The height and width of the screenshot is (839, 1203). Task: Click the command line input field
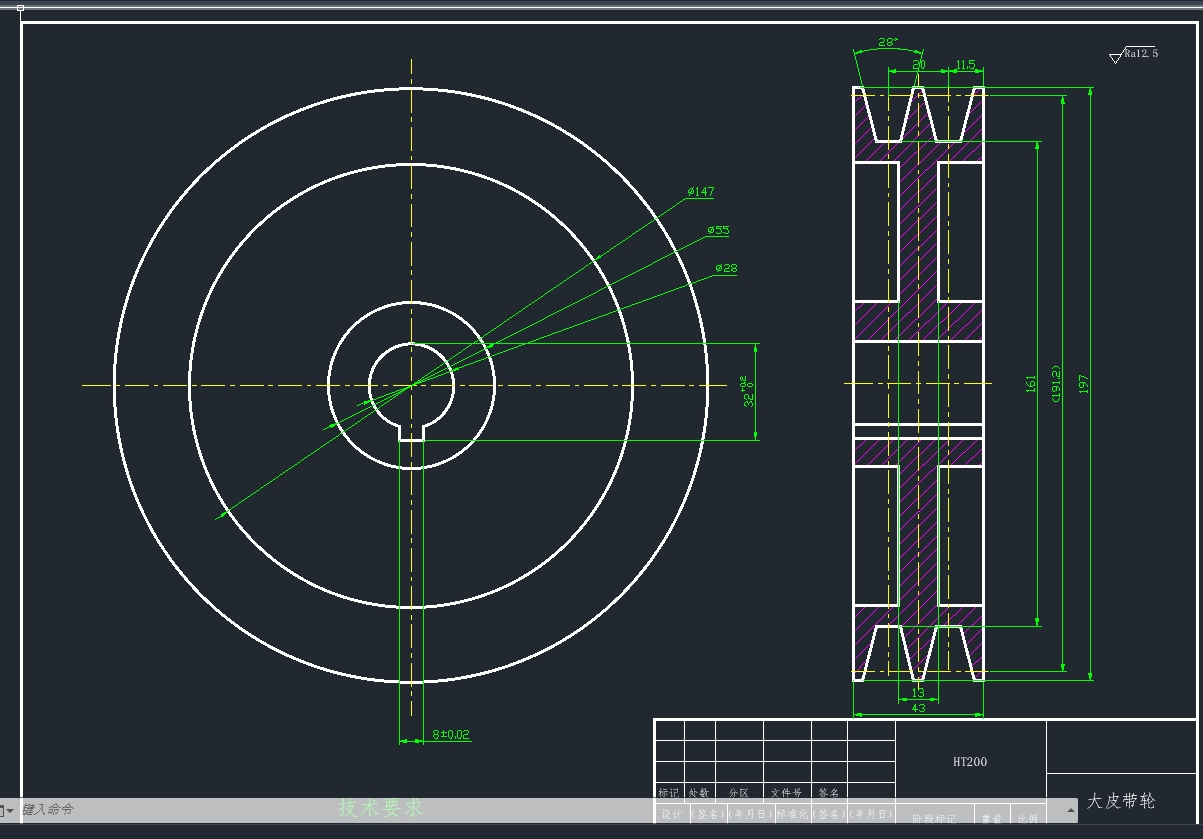click(540, 809)
